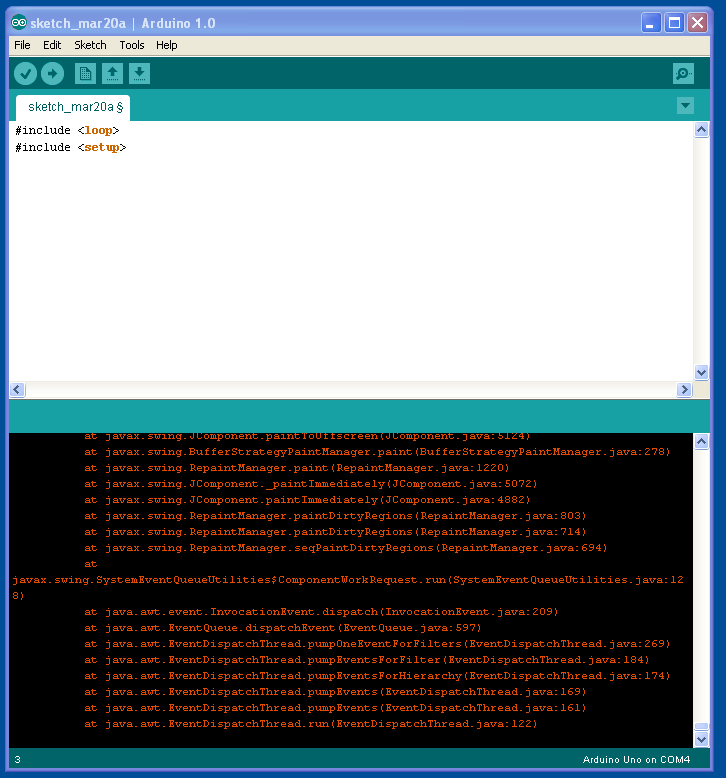Open the Serial Monitor magnifier icon
Viewport: 726px width, 778px height.
(683, 73)
